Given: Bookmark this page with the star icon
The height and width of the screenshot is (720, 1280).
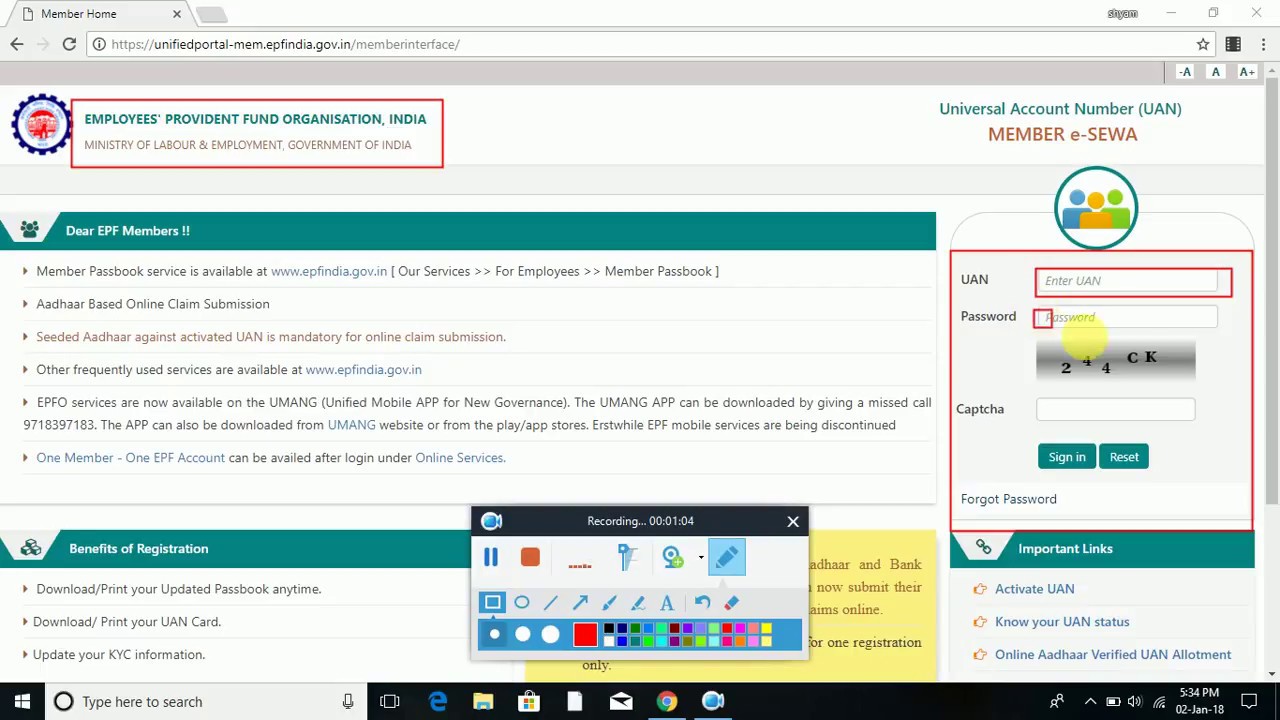Looking at the screenshot, I should pyautogui.click(x=1203, y=44).
